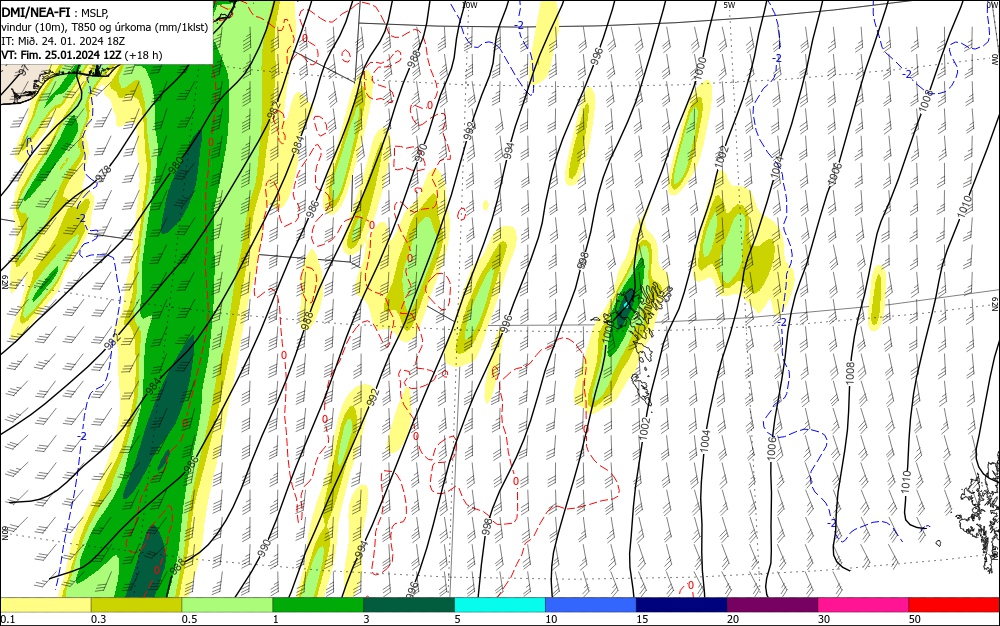Click the "30" legend value
The image size is (1000, 626).
click(824, 619)
